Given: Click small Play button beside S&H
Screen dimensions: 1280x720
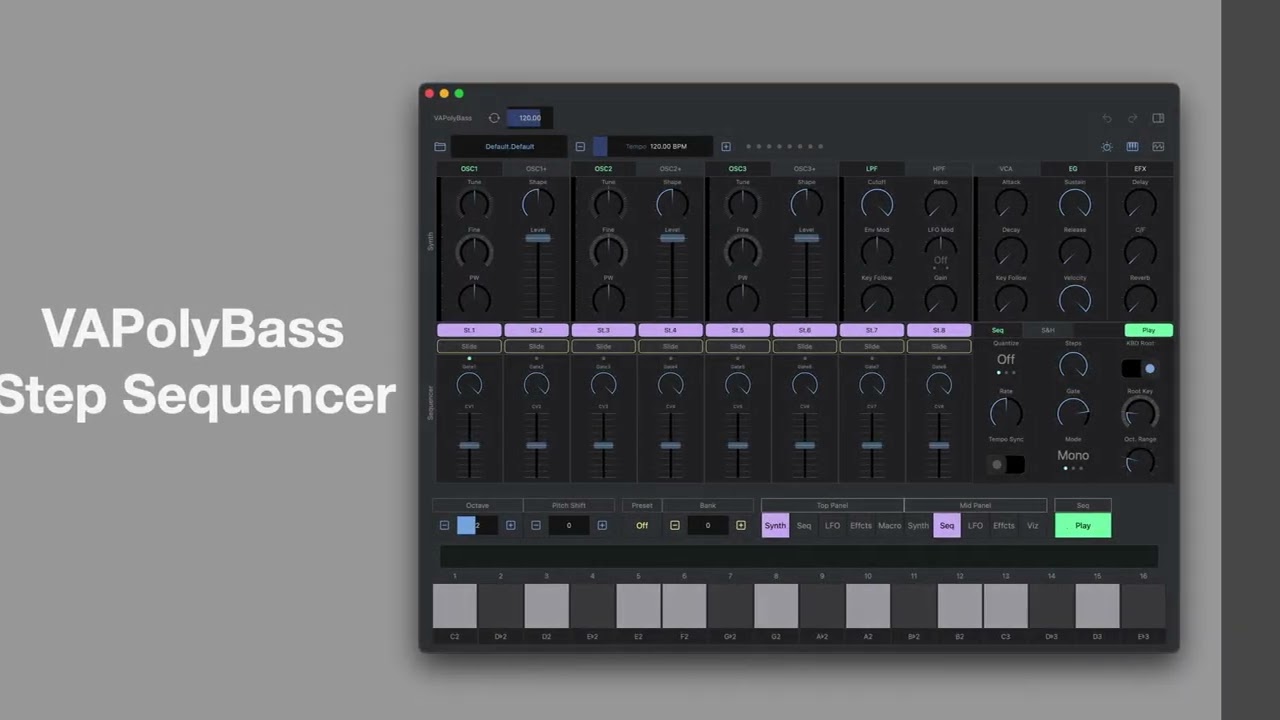Looking at the screenshot, I should [1148, 330].
